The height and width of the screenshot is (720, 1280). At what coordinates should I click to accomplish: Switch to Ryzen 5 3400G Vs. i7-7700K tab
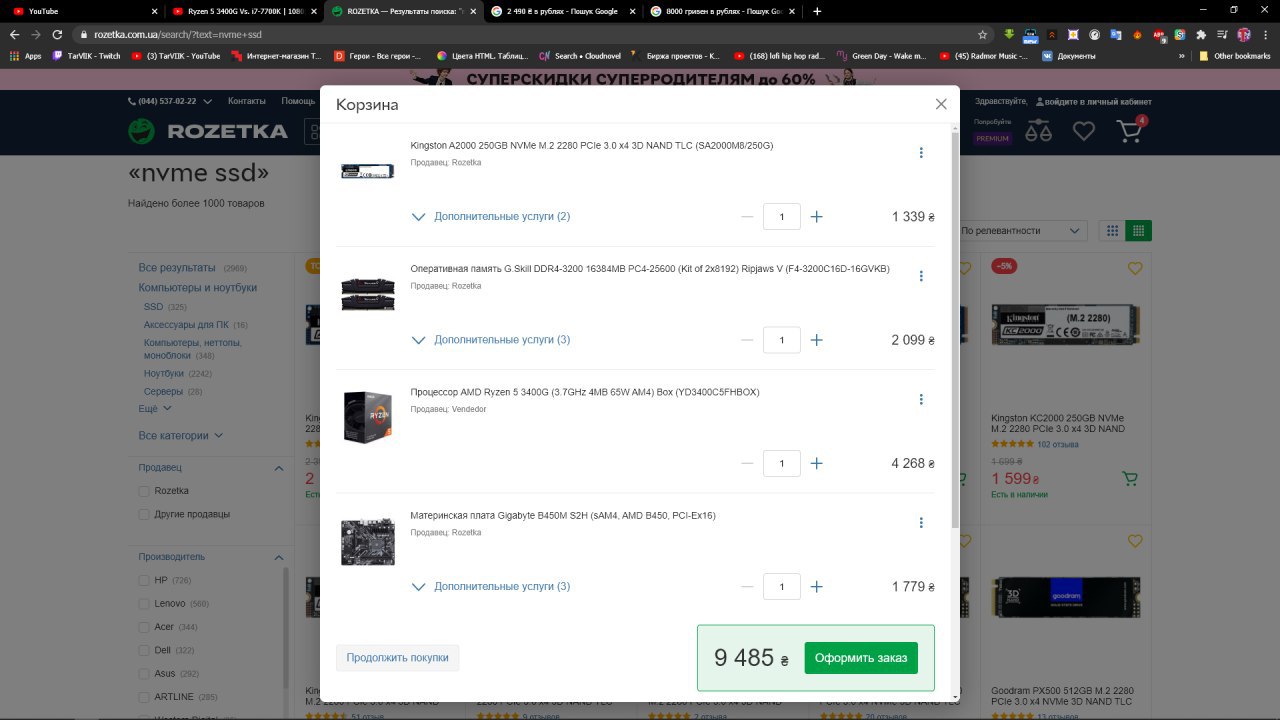[244, 11]
